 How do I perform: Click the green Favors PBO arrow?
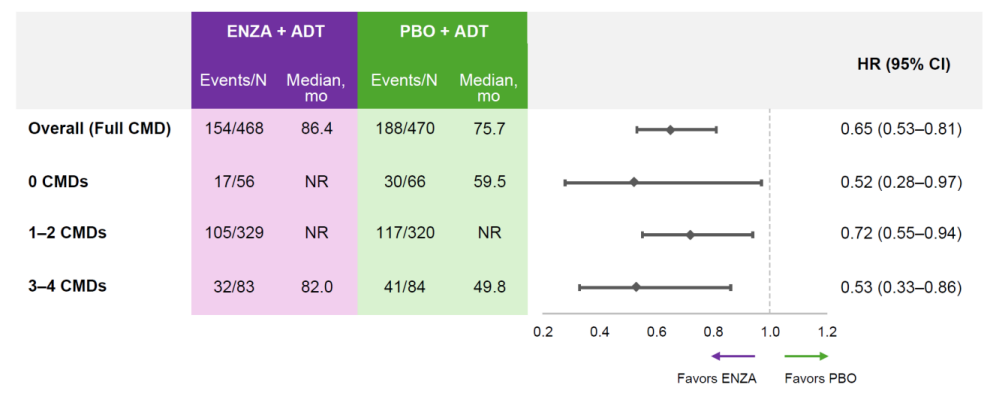806,356
